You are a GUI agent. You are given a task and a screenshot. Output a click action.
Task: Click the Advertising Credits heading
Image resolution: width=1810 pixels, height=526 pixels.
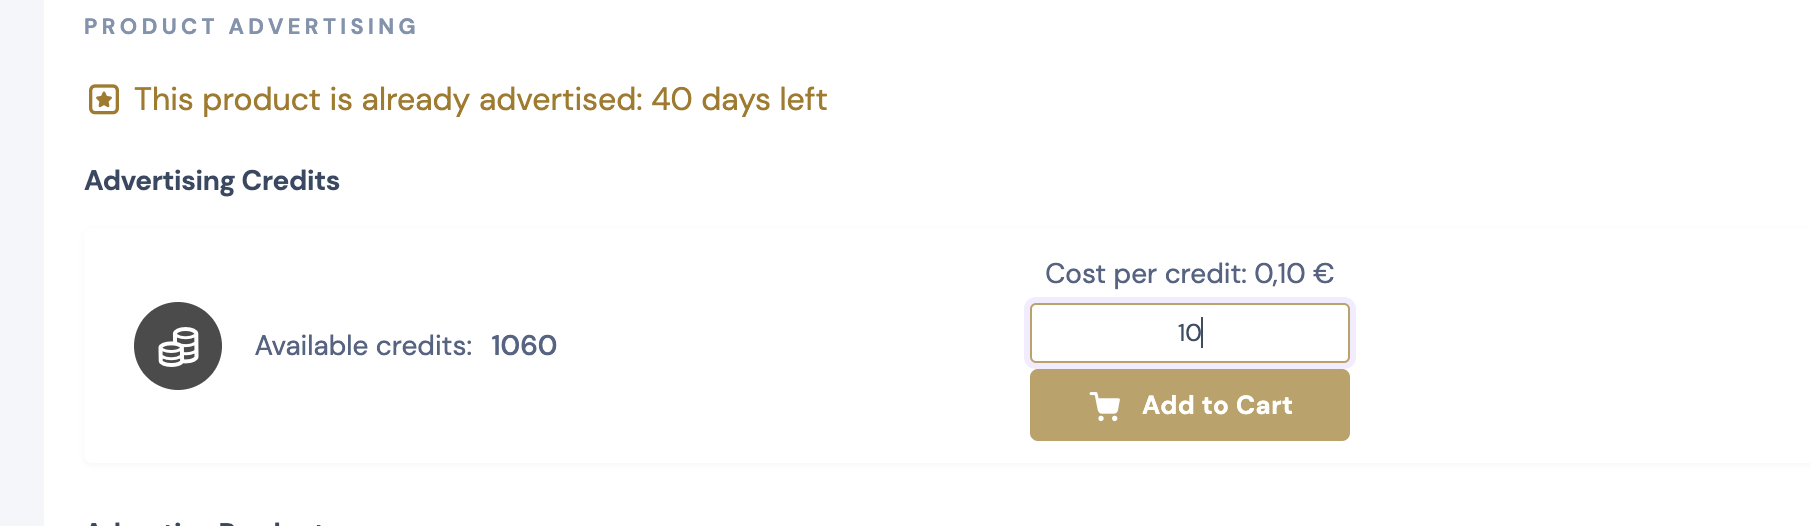(x=212, y=181)
